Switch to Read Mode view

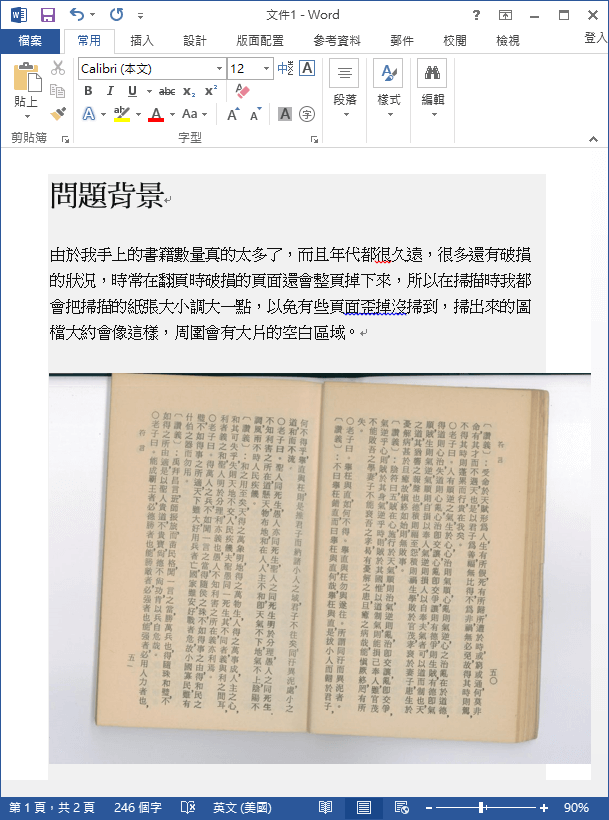point(325,807)
